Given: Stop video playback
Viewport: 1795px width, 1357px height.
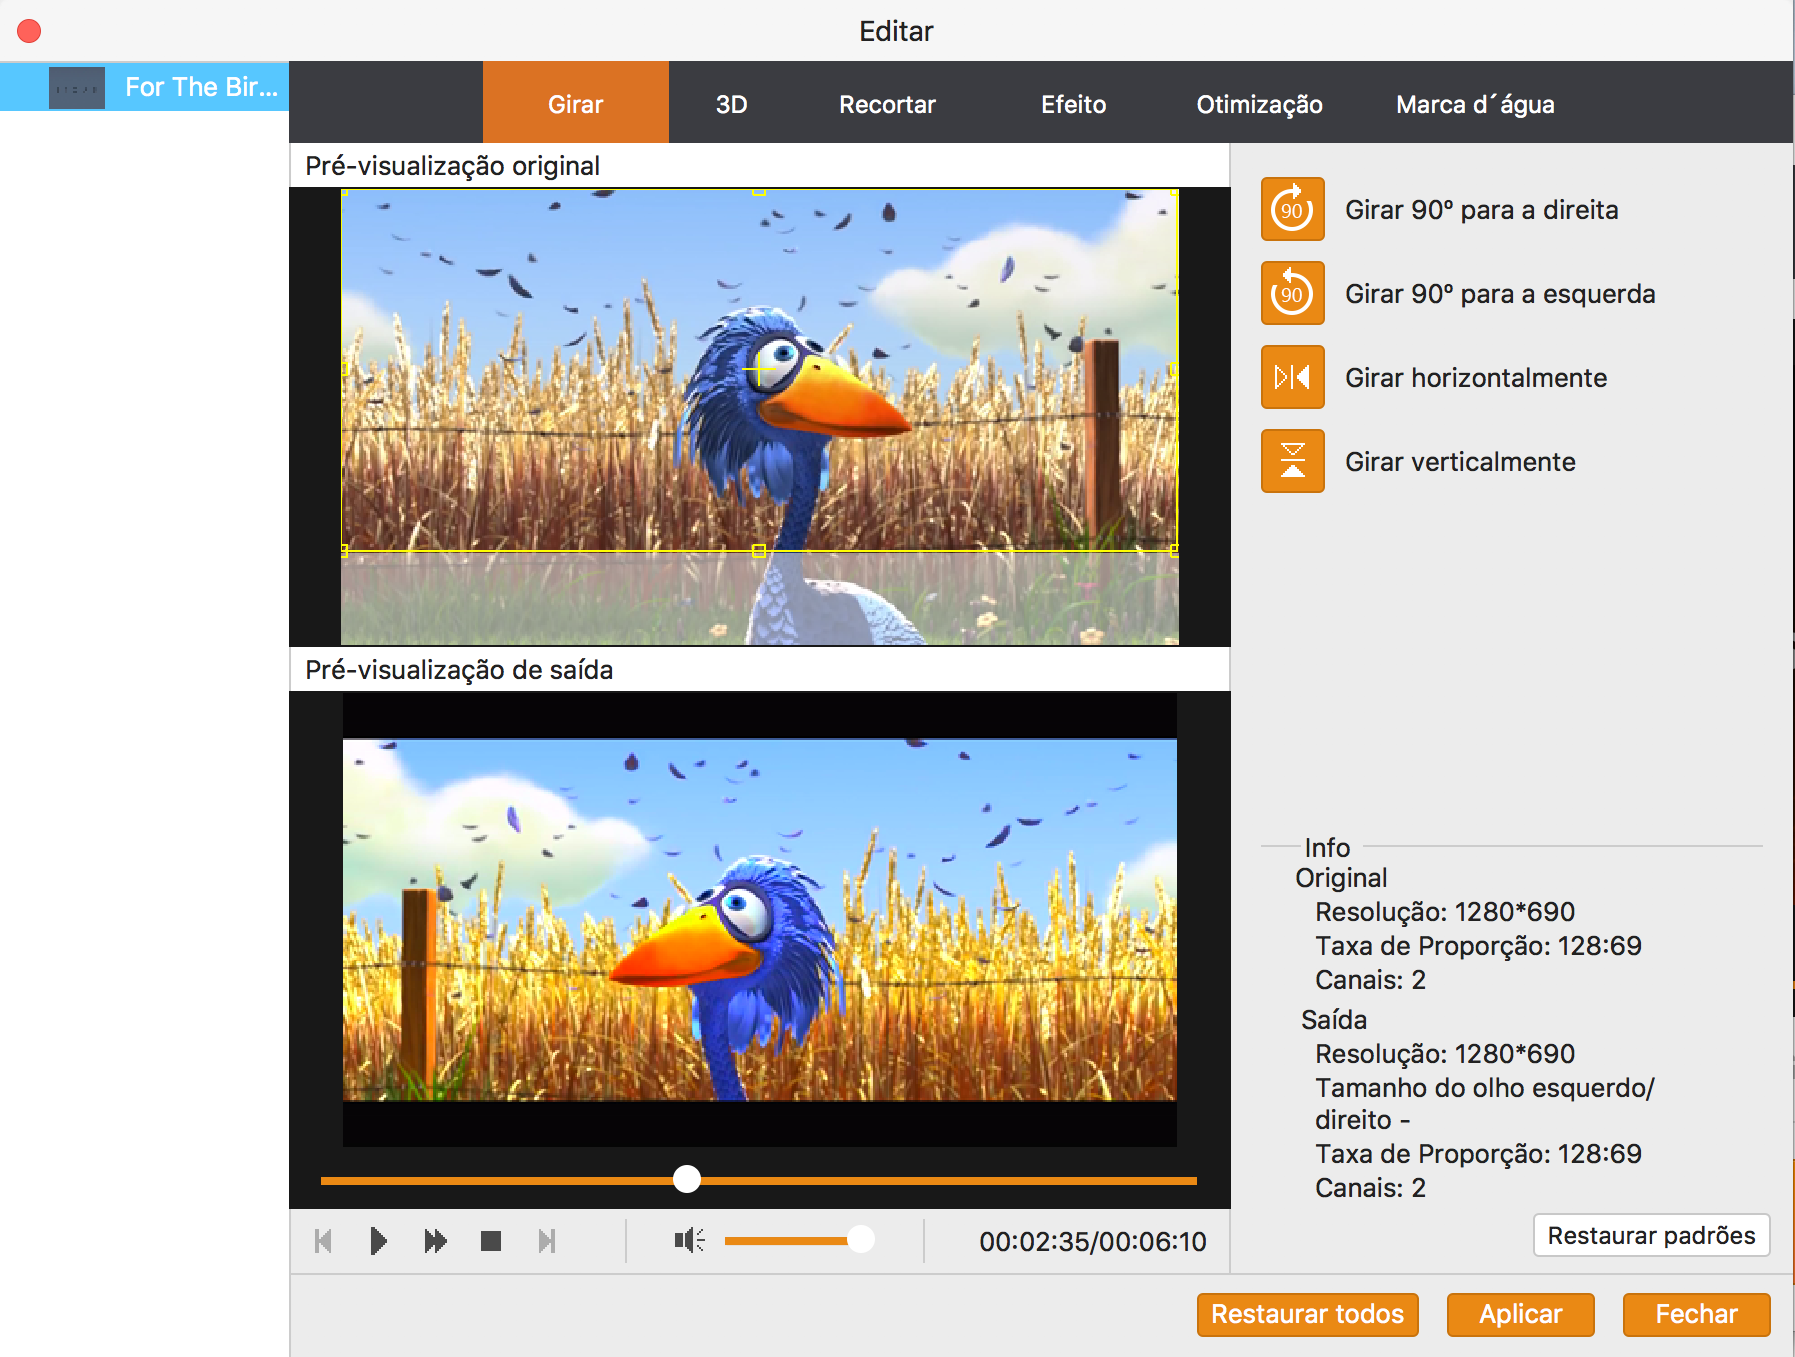Looking at the screenshot, I should 490,1241.
